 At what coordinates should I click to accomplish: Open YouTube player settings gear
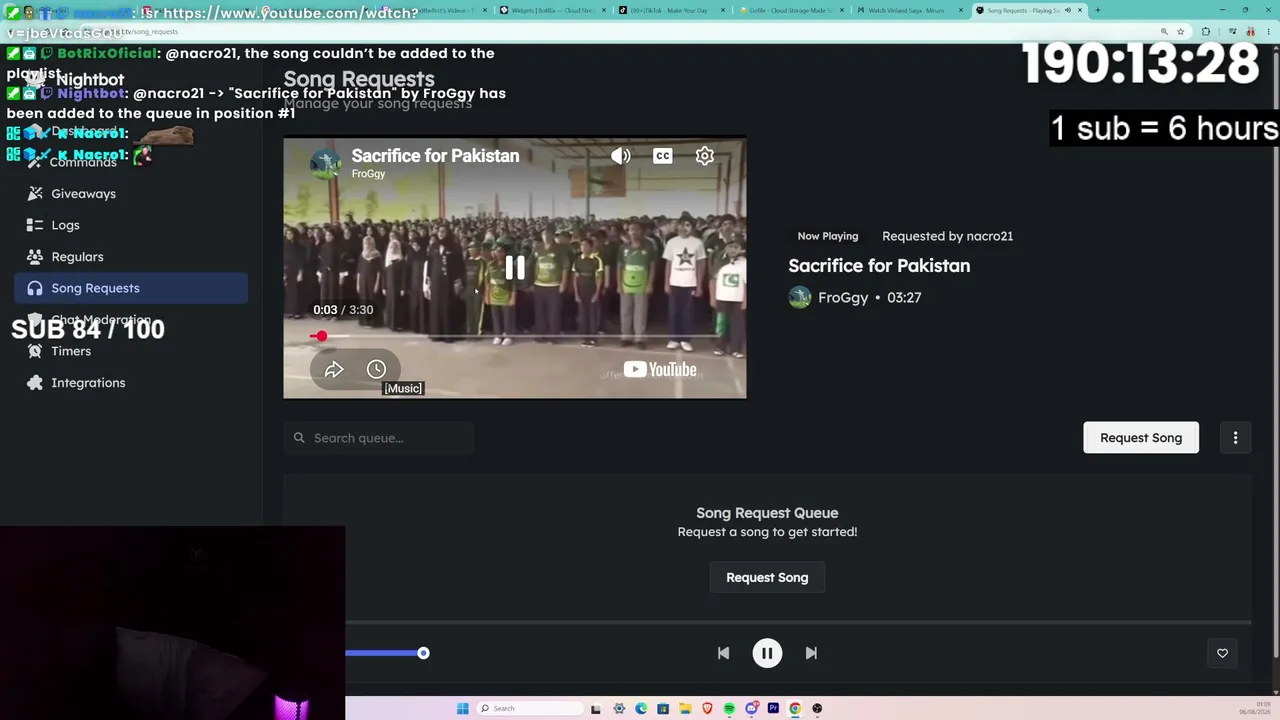(x=705, y=156)
